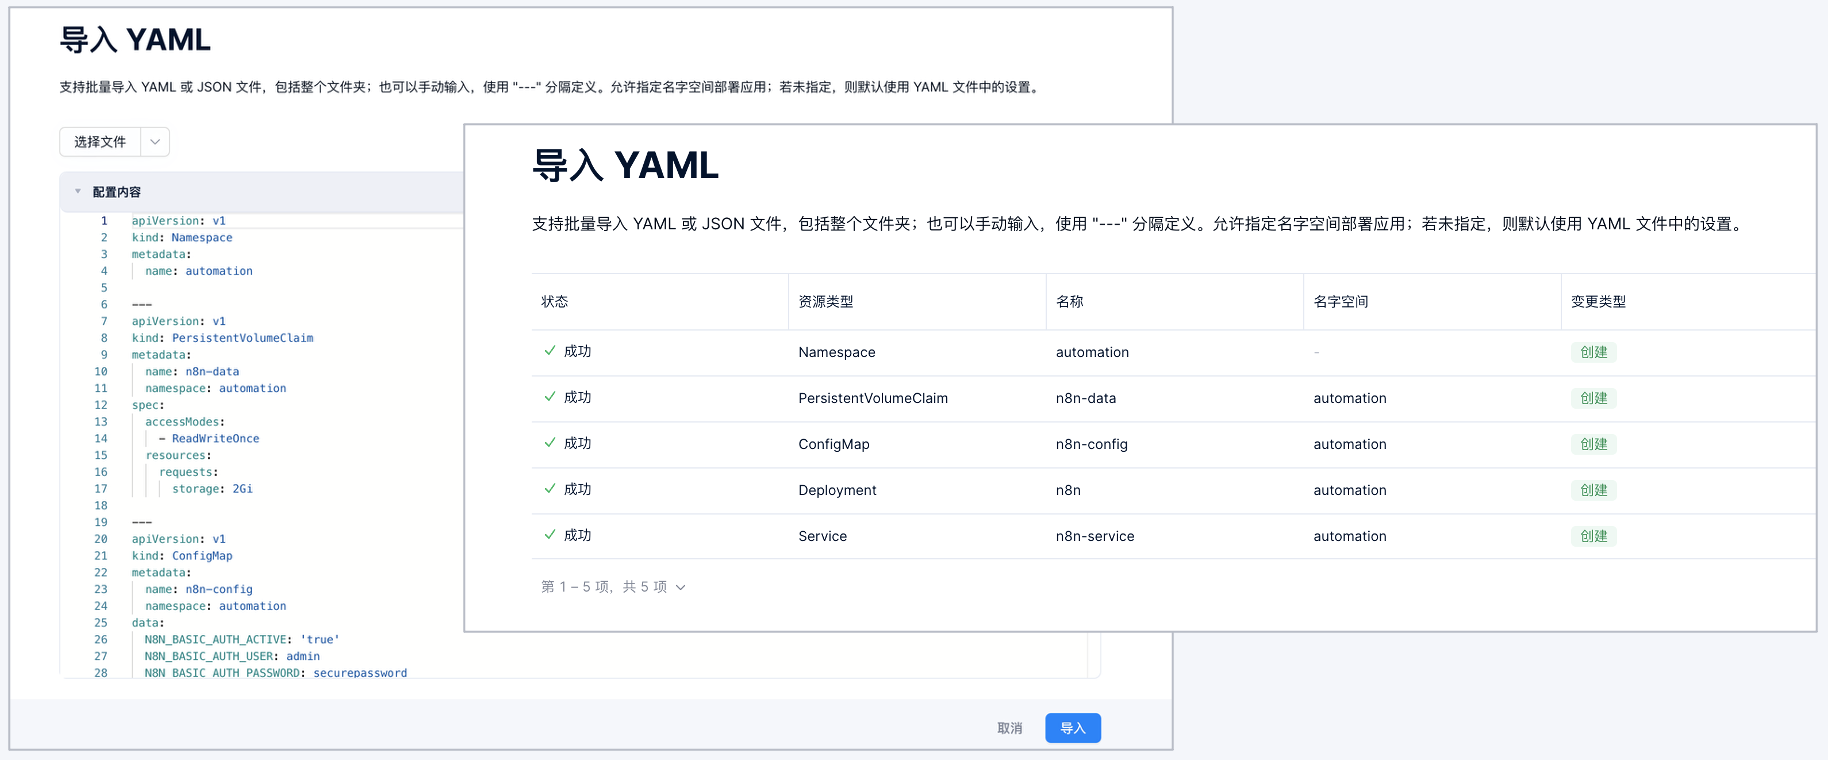Click the success checkmark in Deployment row
The width and height of the screenshot is (1828, 760).
coord(550,489)
